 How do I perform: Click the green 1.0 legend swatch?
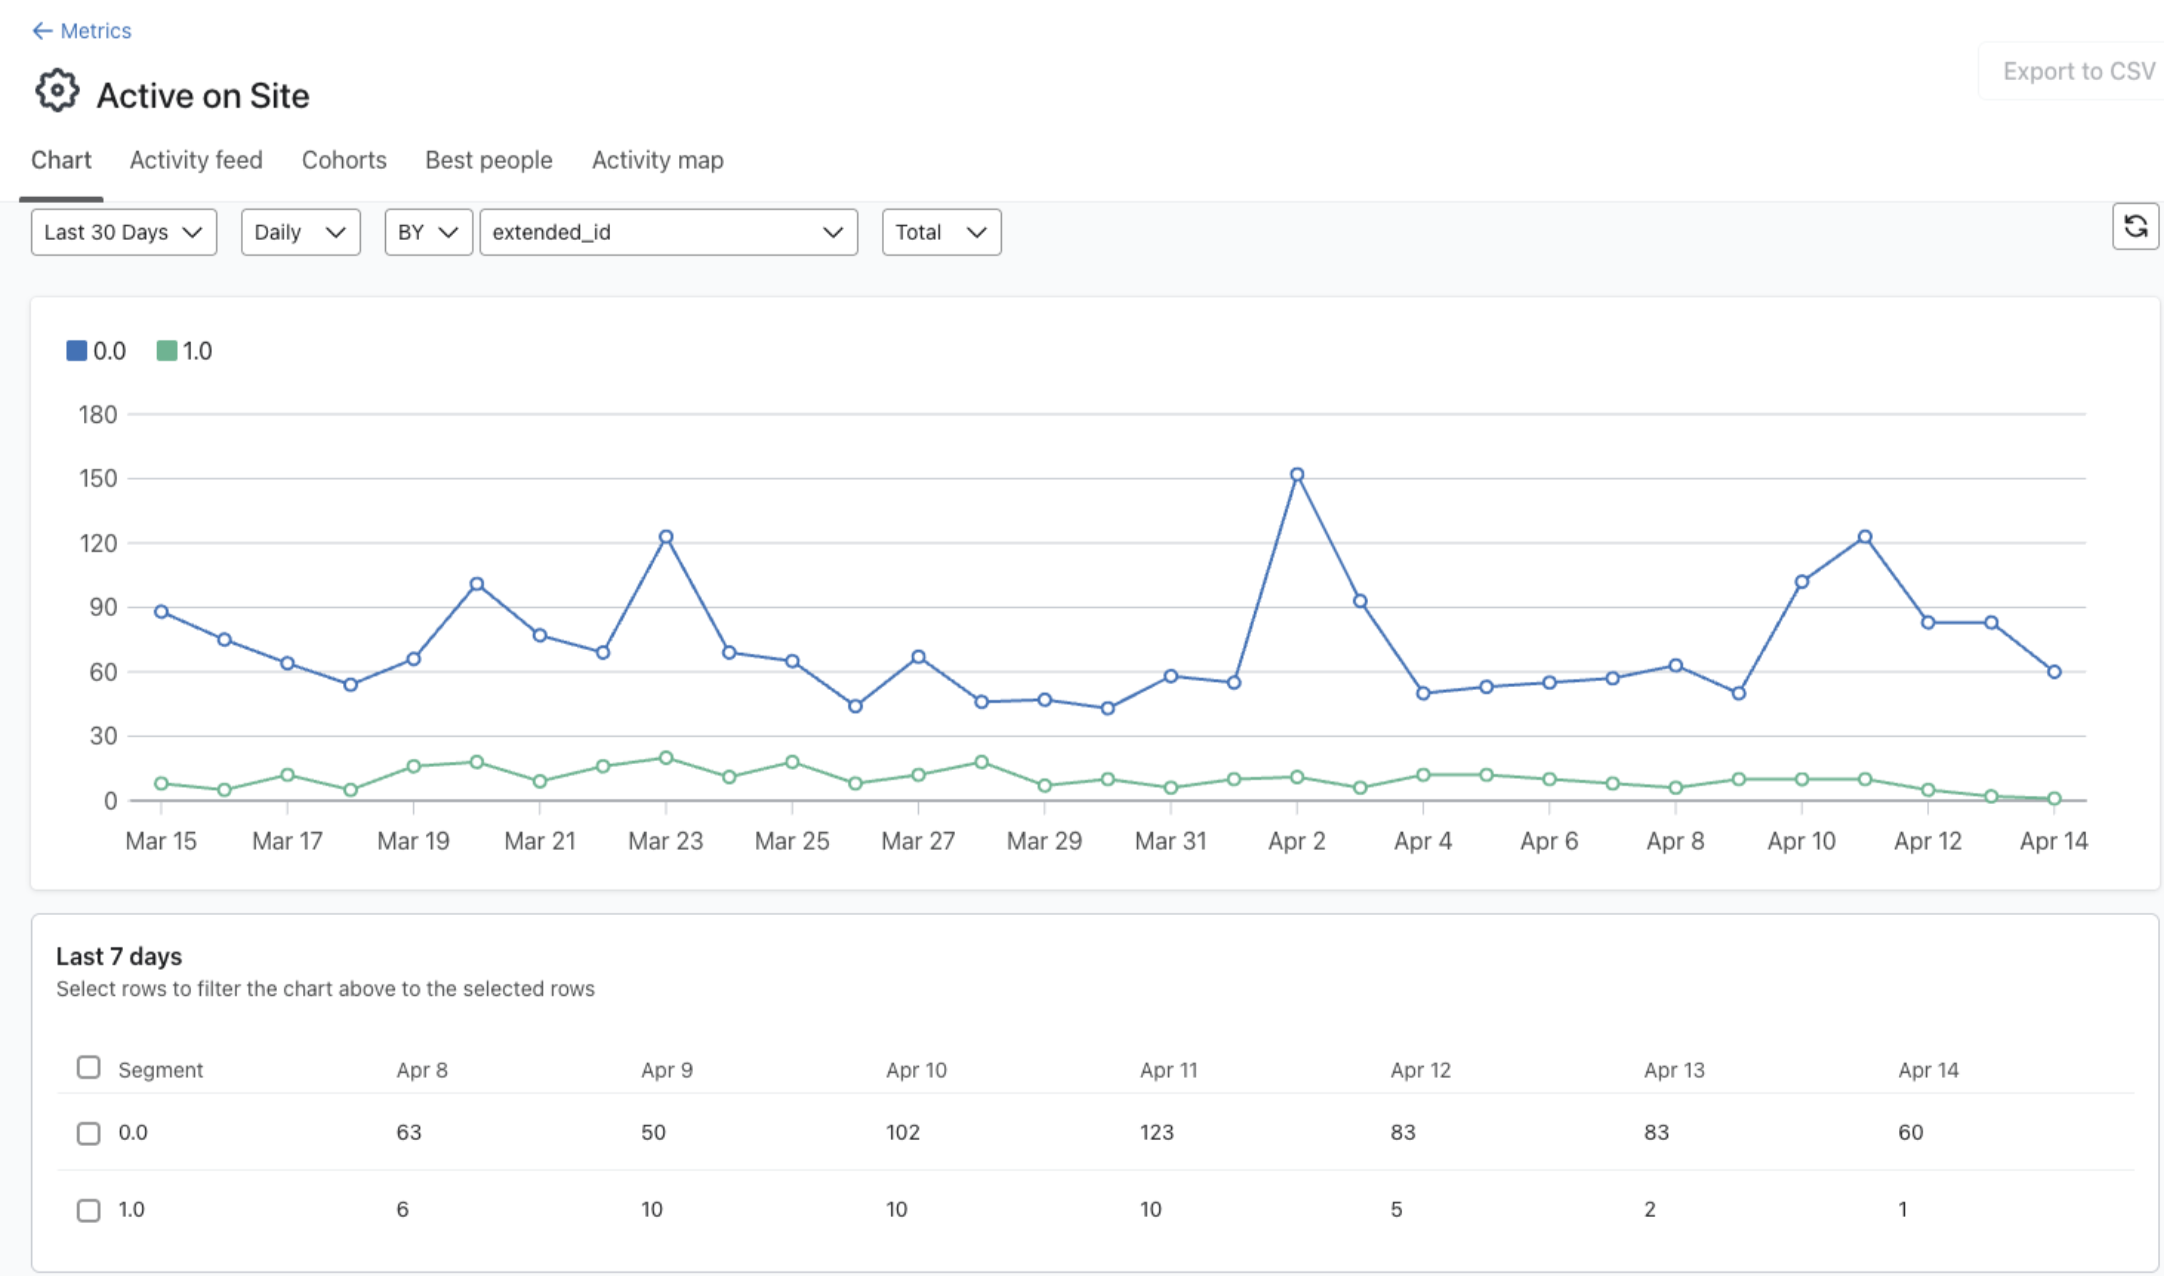tap(167, 351)
